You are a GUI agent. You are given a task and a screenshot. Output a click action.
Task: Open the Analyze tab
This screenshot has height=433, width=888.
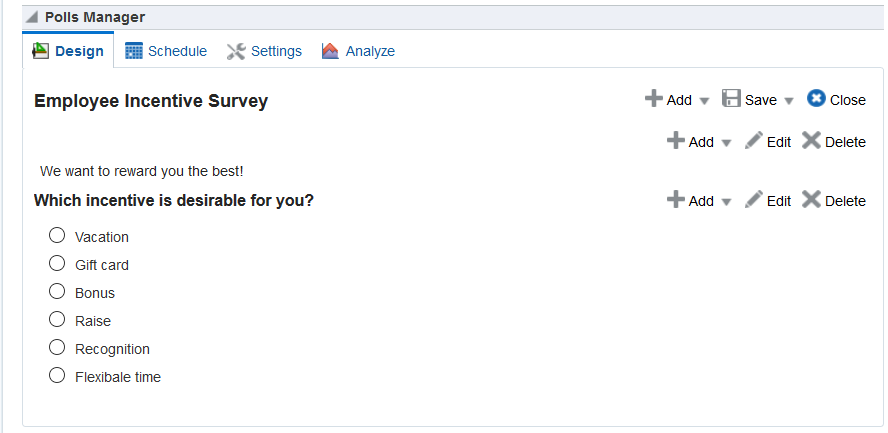tap(370, 51)
